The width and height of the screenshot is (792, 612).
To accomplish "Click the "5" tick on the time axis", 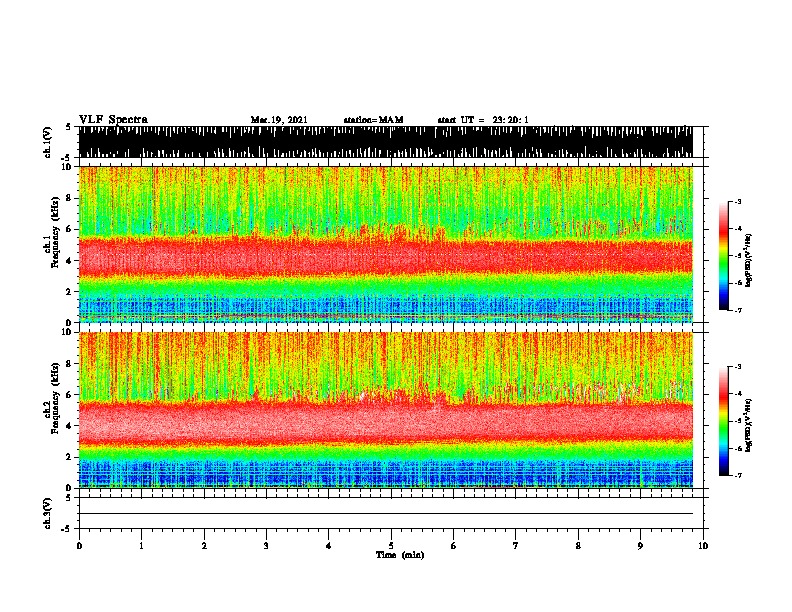I will click(391, 545).
